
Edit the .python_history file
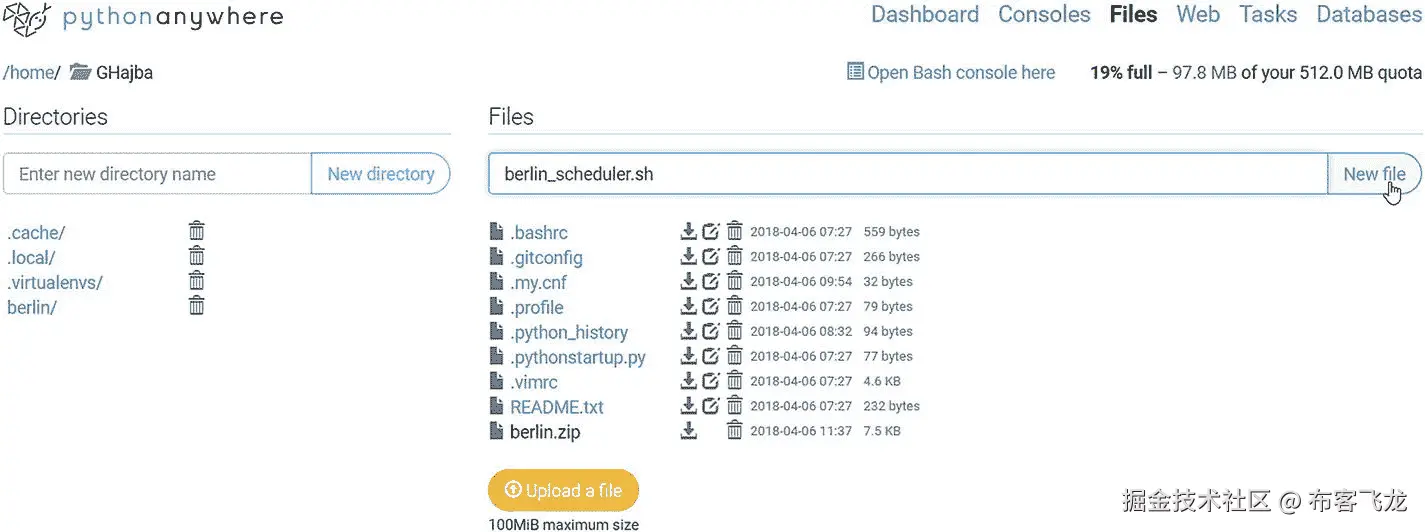click(x=711, y=331)
